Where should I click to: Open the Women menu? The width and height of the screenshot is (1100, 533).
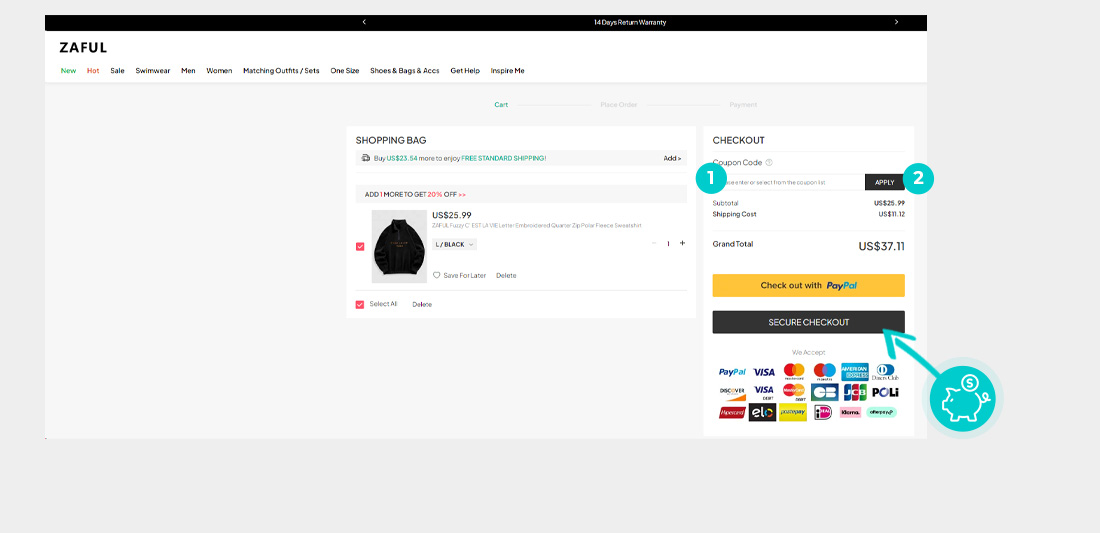(x=219, y=71)
